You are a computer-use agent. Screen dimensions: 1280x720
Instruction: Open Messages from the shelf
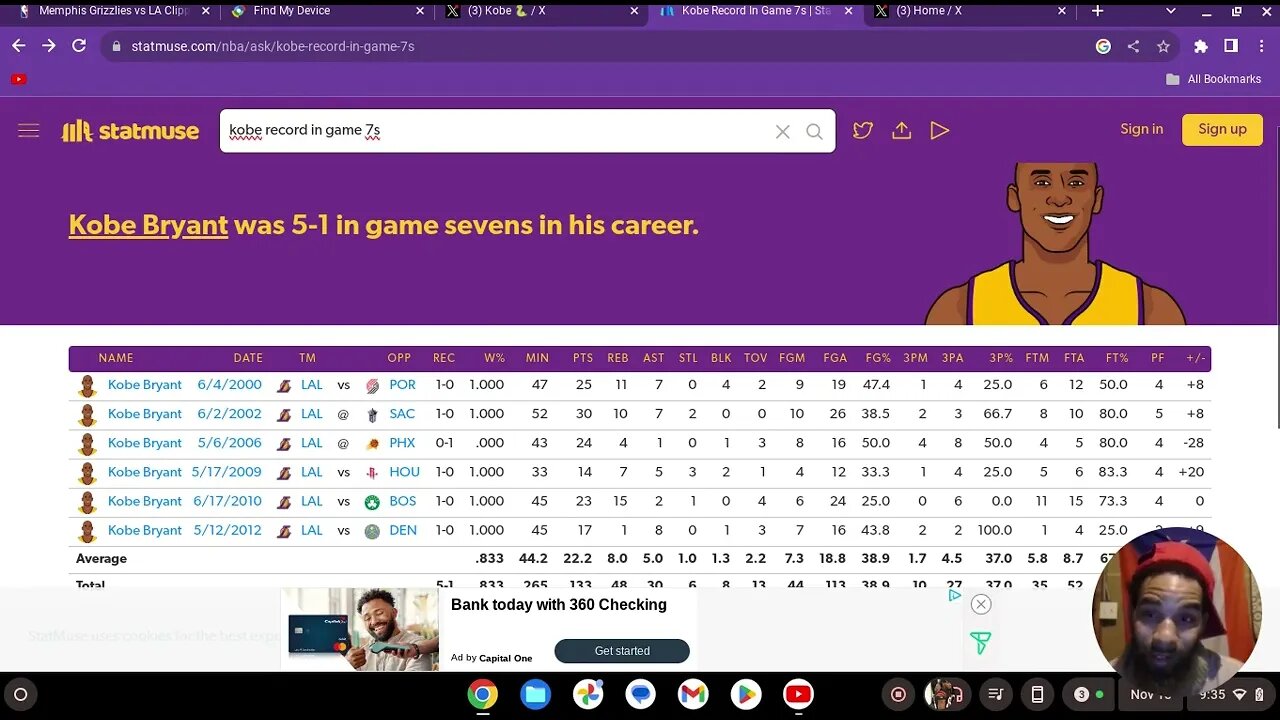[x=640, y=694]
